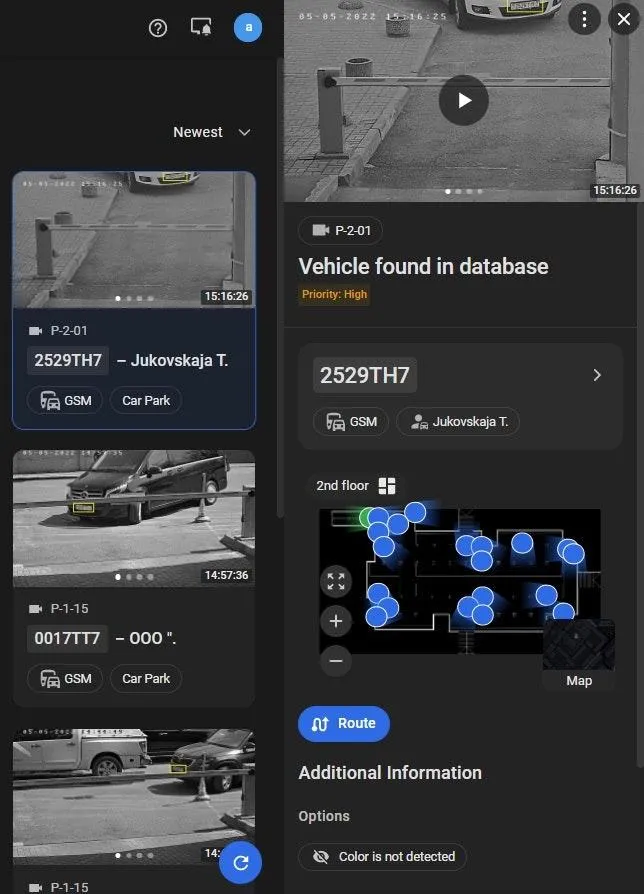644x894 pixels.
Task: Click P-1-15 camera label on 0017TT7 card
Action: [x=59, y=609]
